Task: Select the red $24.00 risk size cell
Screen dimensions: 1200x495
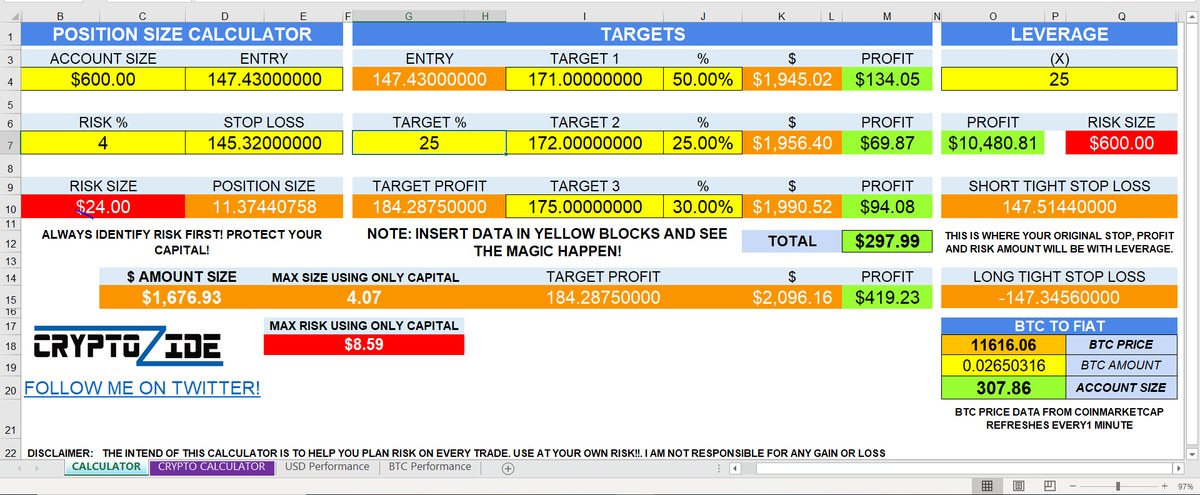Action: 103,207
